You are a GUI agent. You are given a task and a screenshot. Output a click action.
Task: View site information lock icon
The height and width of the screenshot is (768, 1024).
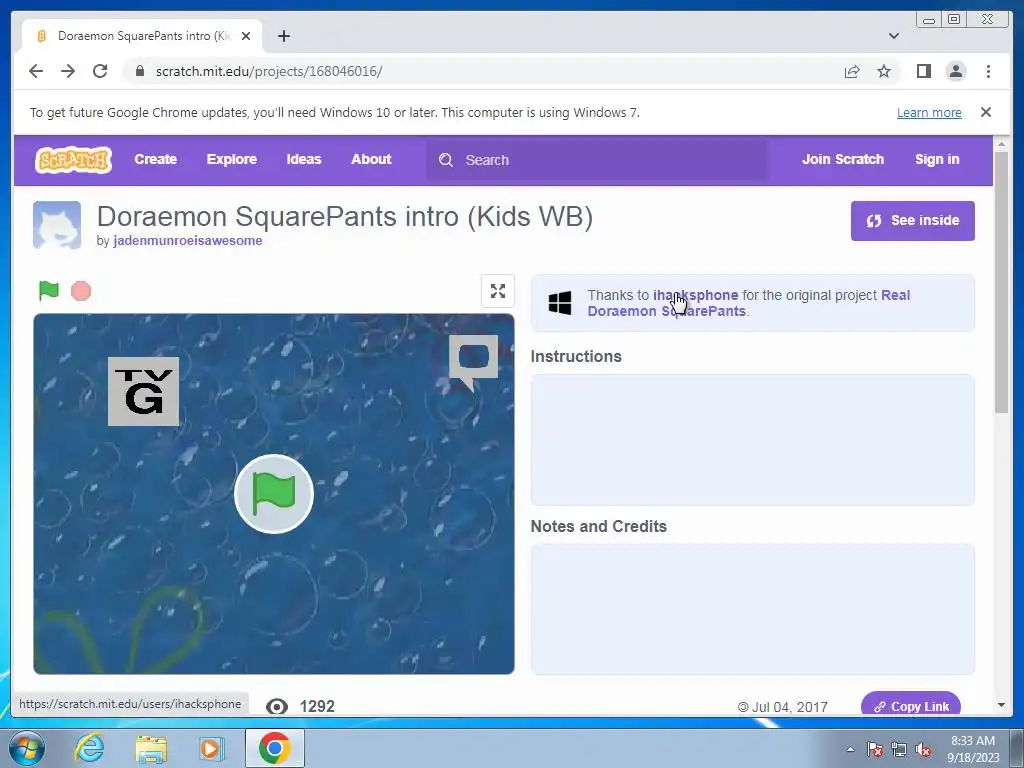(140, 71)
